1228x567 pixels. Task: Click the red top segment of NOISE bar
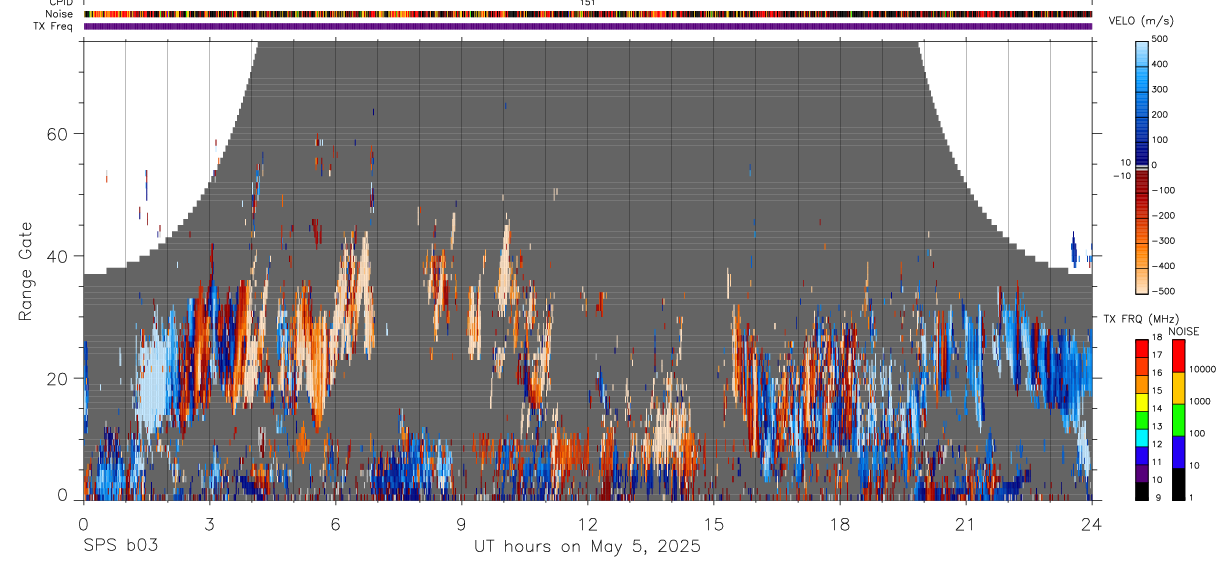click(x=1177, y=355)
